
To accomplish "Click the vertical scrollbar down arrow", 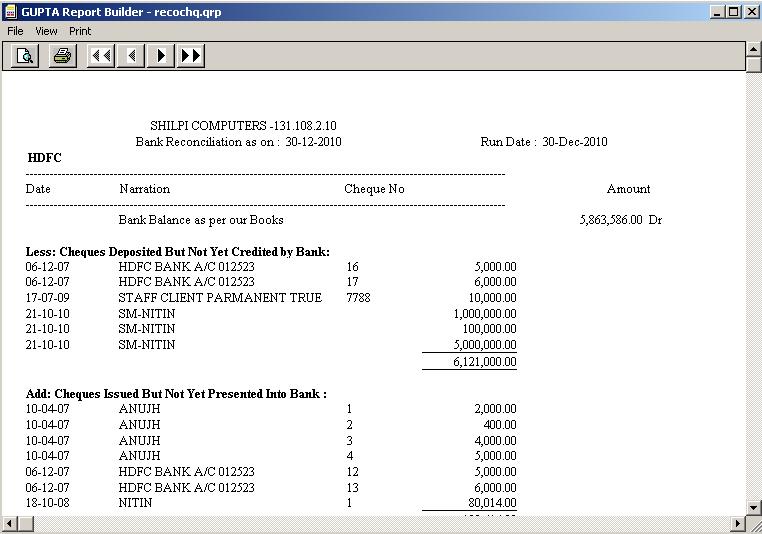I will click(754, 507).
